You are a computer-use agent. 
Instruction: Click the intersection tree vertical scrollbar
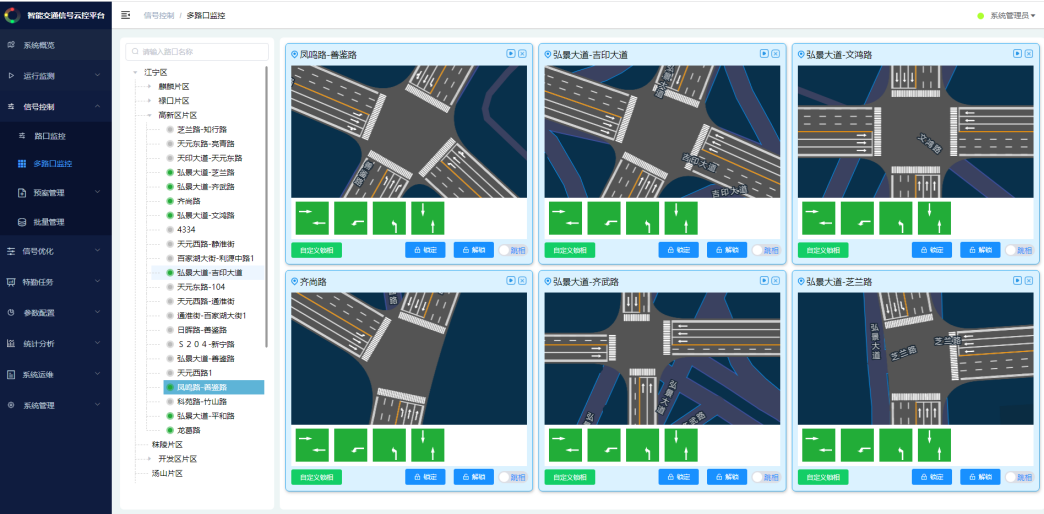(266, 200)
